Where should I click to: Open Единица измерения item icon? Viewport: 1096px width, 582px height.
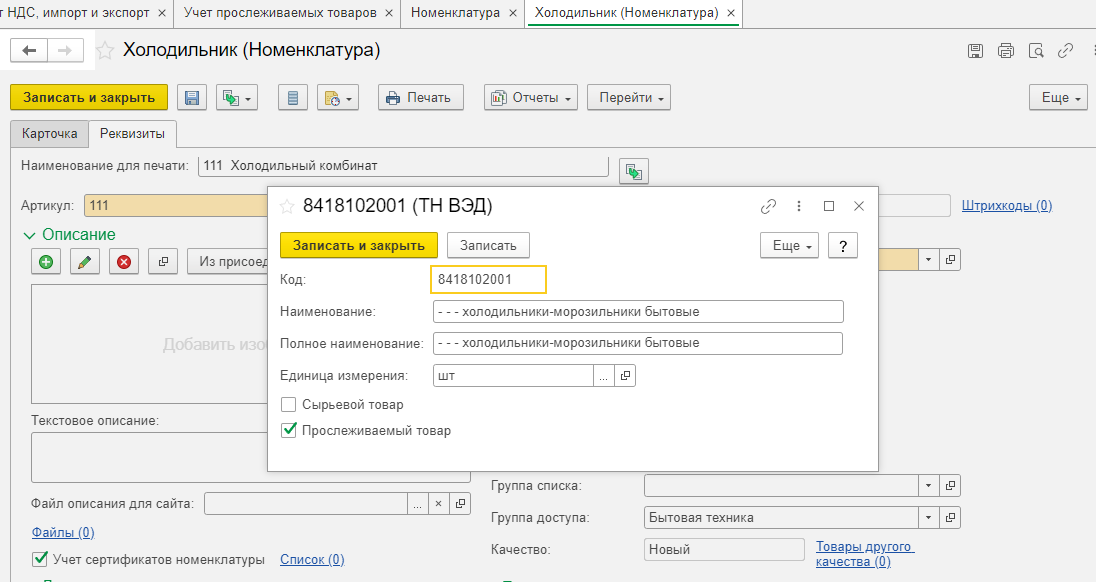pyautogui.click(x=625, y=376)
